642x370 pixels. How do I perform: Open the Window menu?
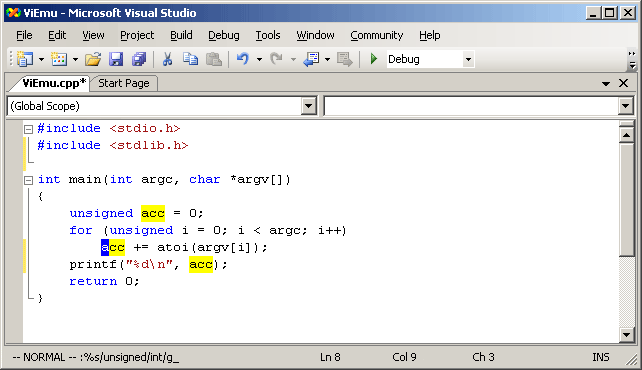315,36
